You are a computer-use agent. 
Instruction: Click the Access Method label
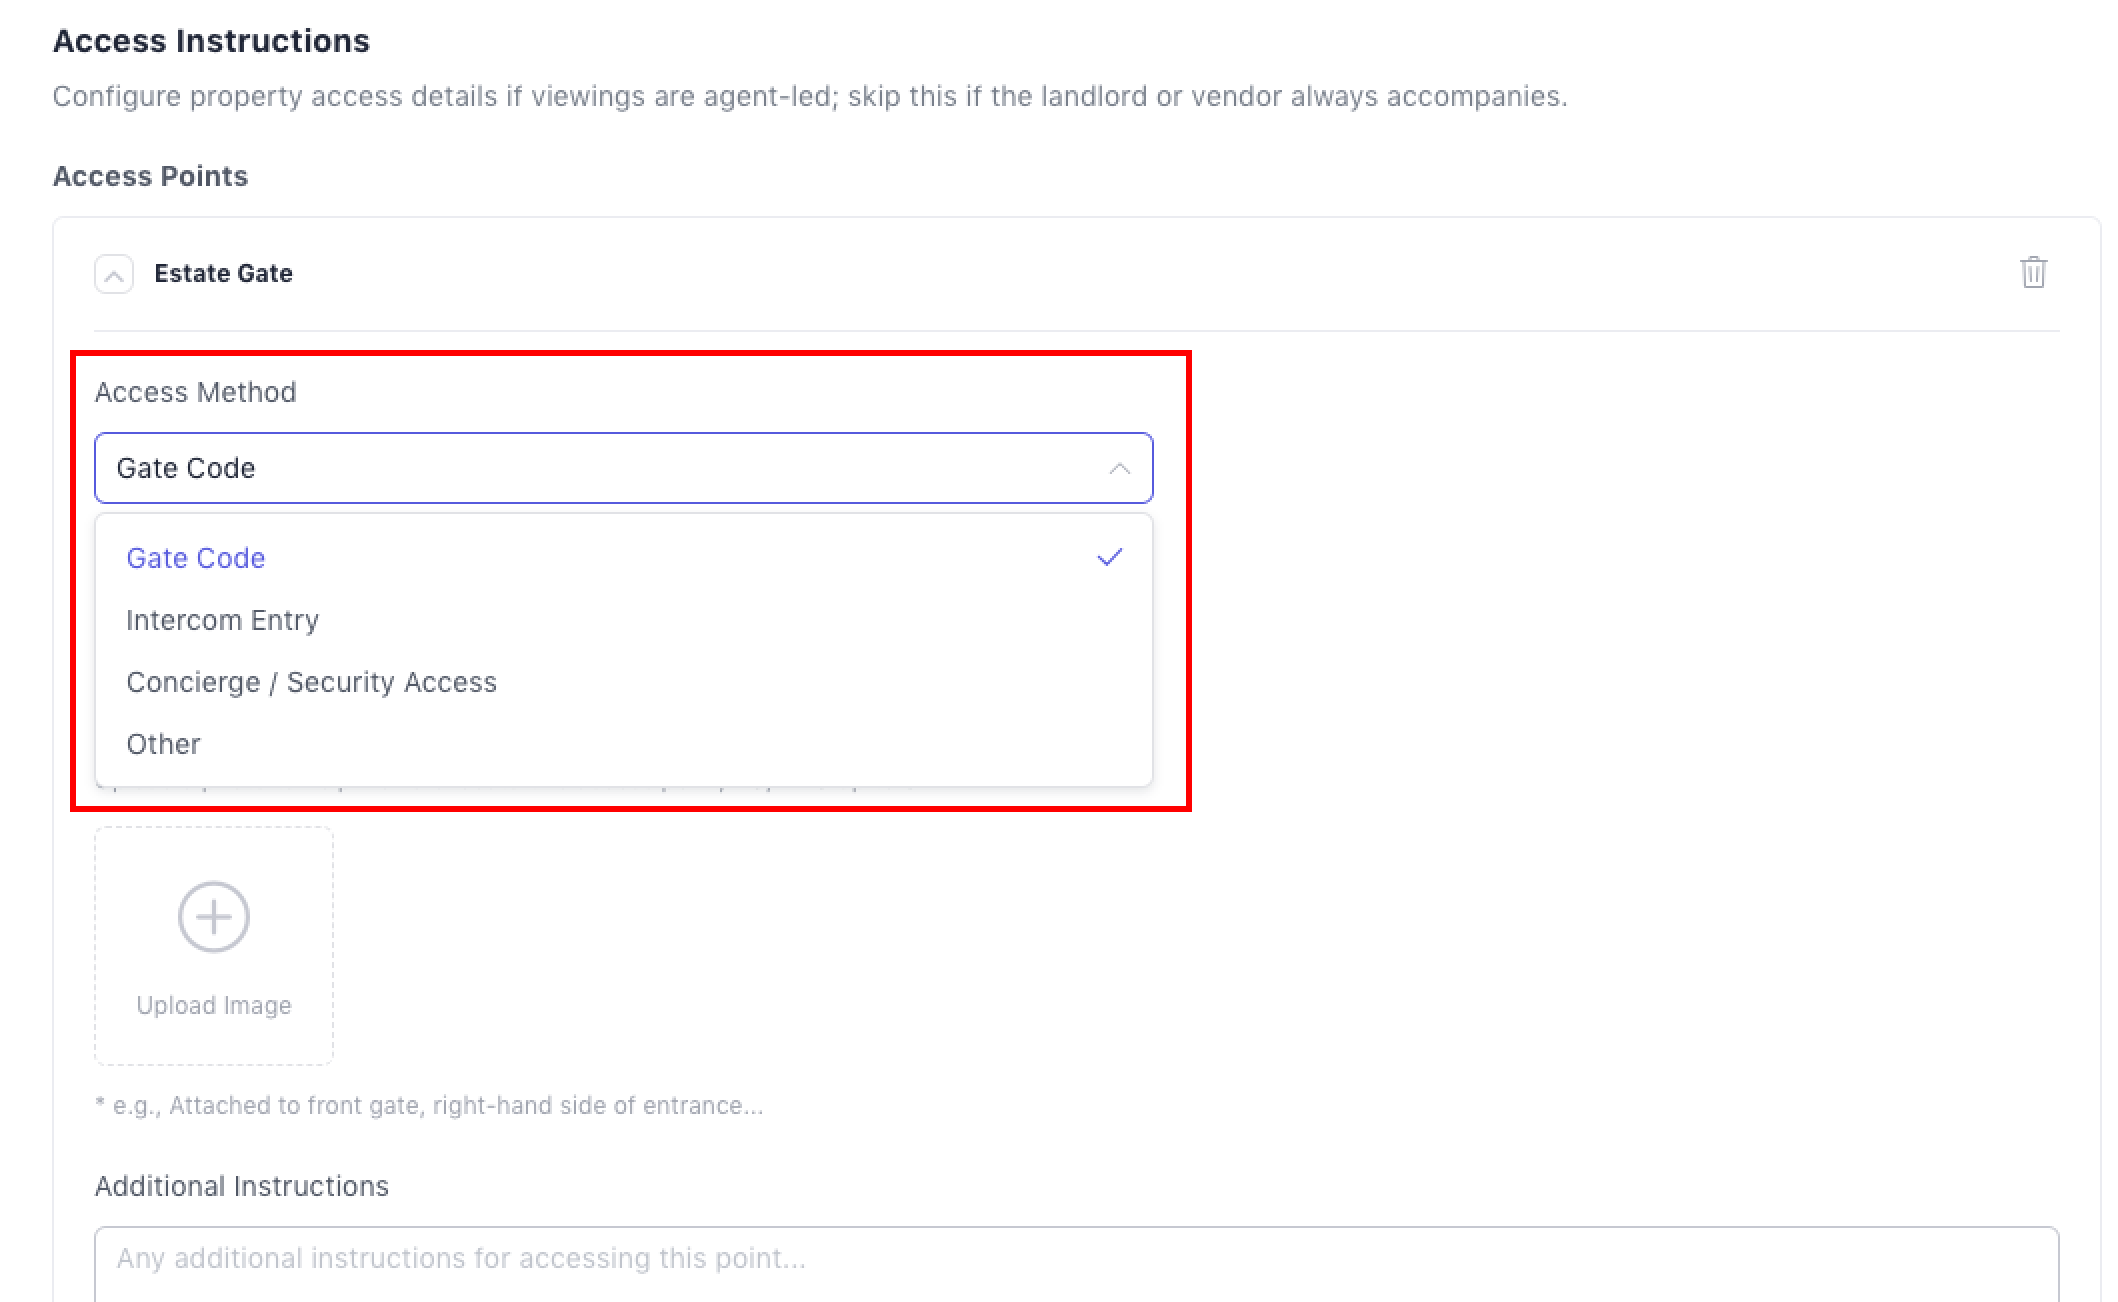tap(195, 392)
